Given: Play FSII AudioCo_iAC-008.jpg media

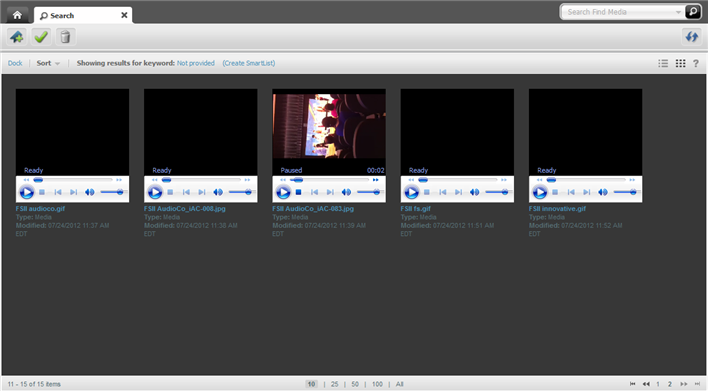Looking at the screenshot, I should (x=155, y=192).
